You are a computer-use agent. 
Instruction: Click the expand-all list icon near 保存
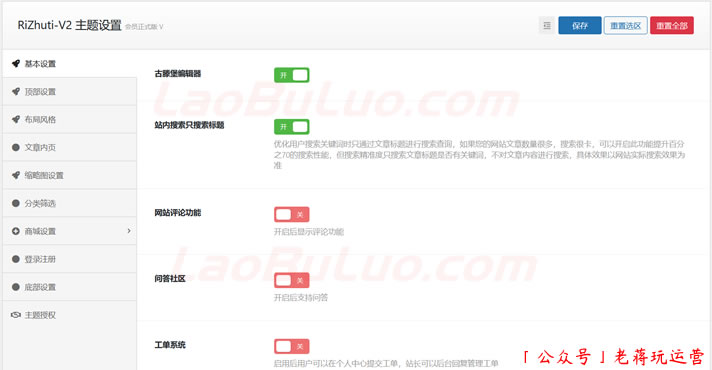[547, 25]
